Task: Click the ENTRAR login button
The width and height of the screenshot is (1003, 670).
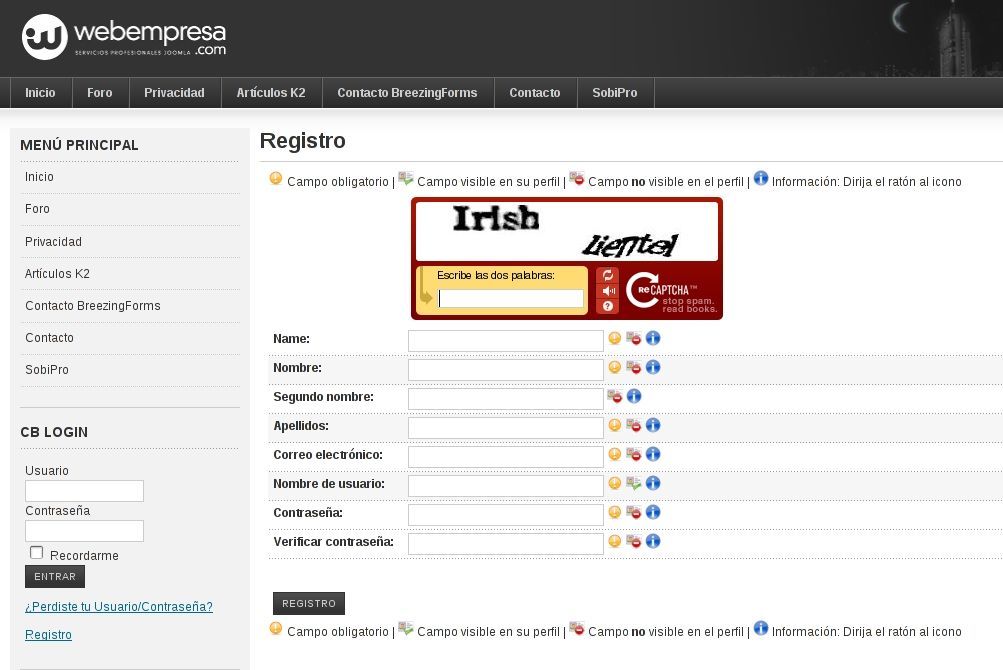Action: pyautogui.click(x=55, y=577)
